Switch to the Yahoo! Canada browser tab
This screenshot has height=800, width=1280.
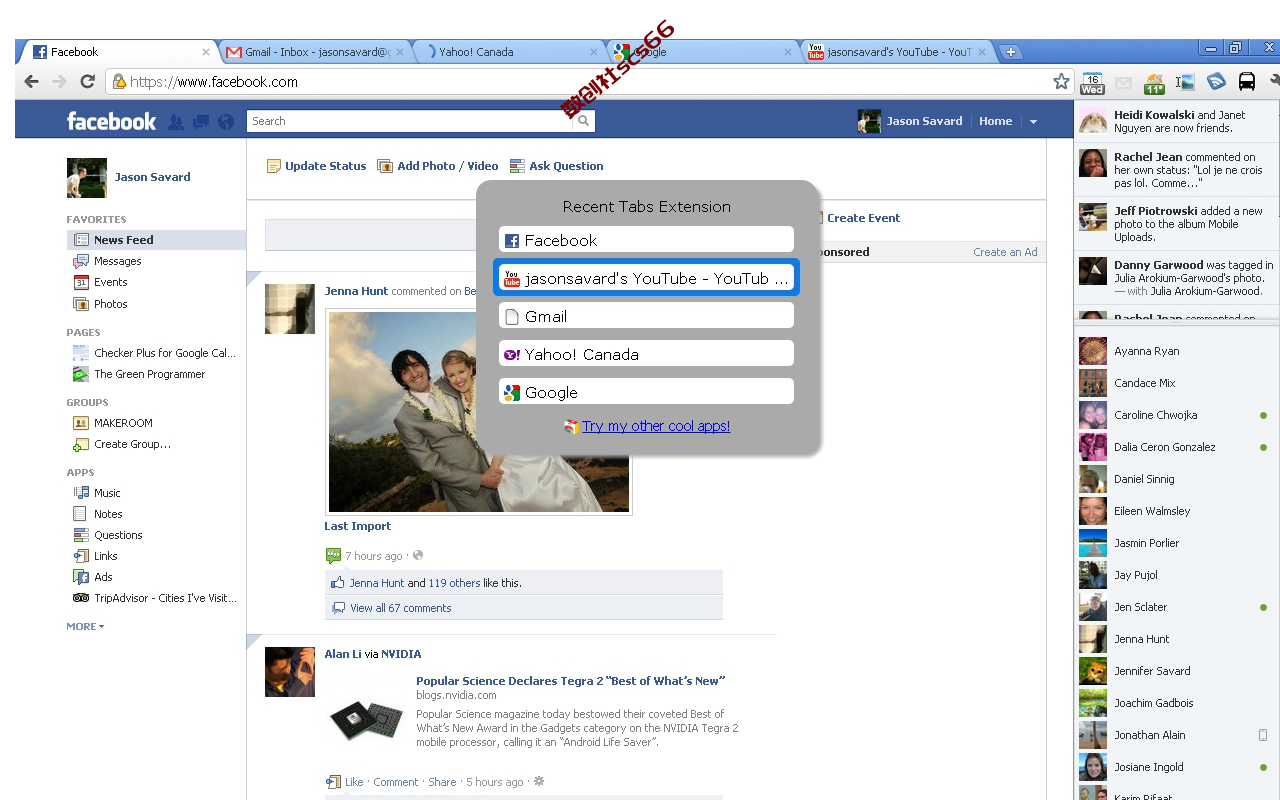(x=508, y=52)
